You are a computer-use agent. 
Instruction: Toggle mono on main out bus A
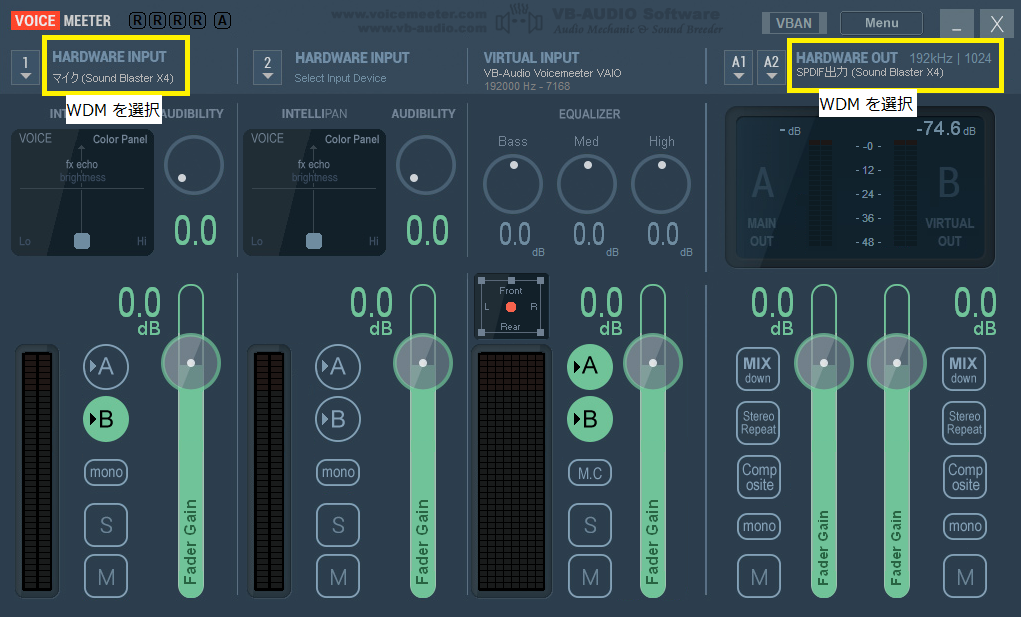(x=758, y=526)
